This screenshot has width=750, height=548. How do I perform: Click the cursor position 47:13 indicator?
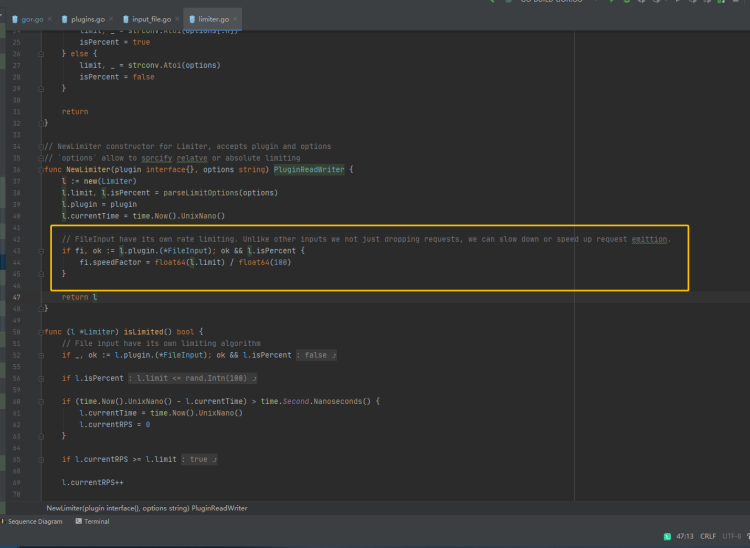pos(684,536)
